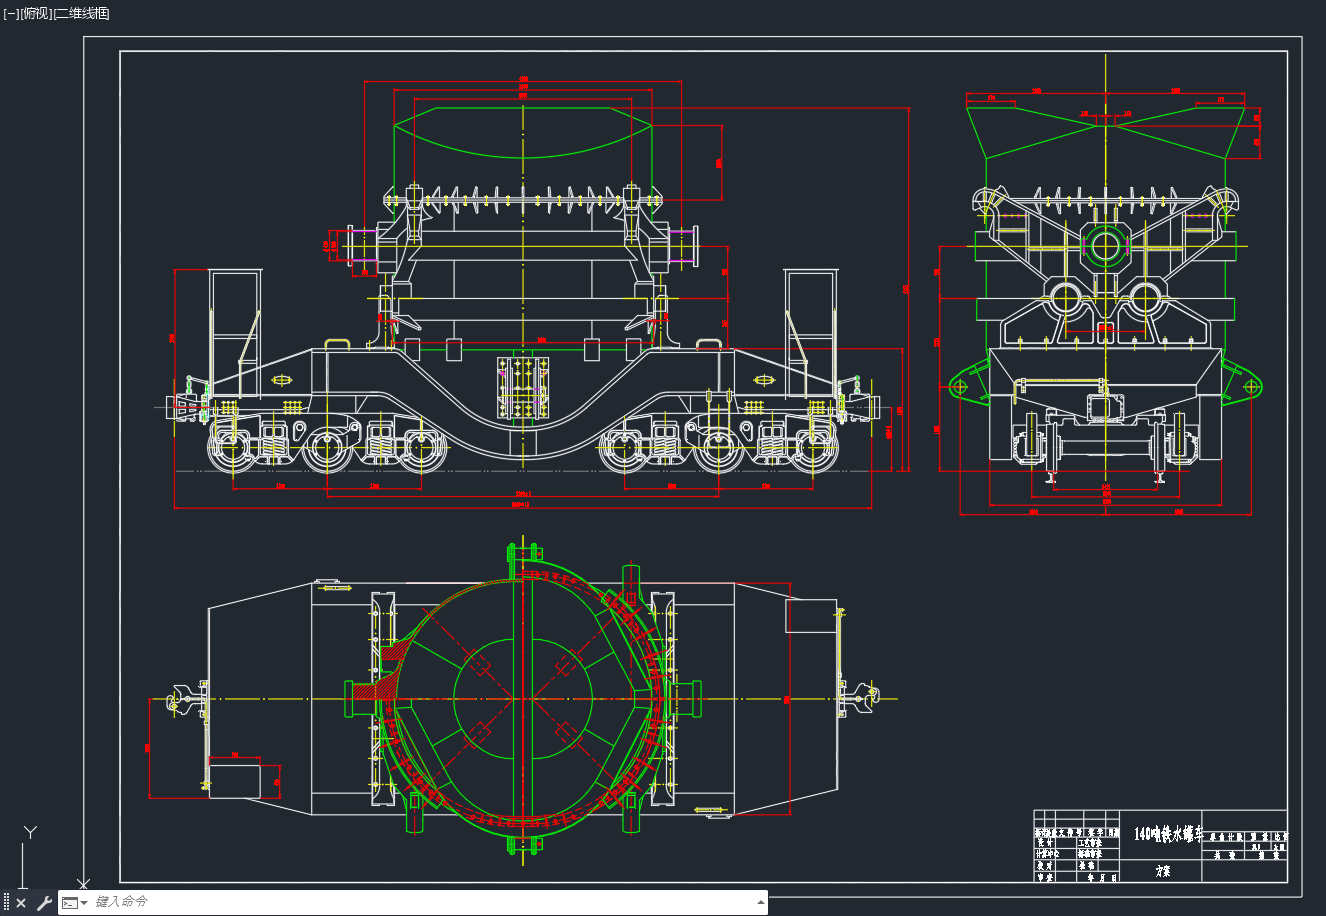Open the [-] viewport controls menu
Image resolution: width=1326 pixels, height=916 pixels.
(x=11, y=13)
